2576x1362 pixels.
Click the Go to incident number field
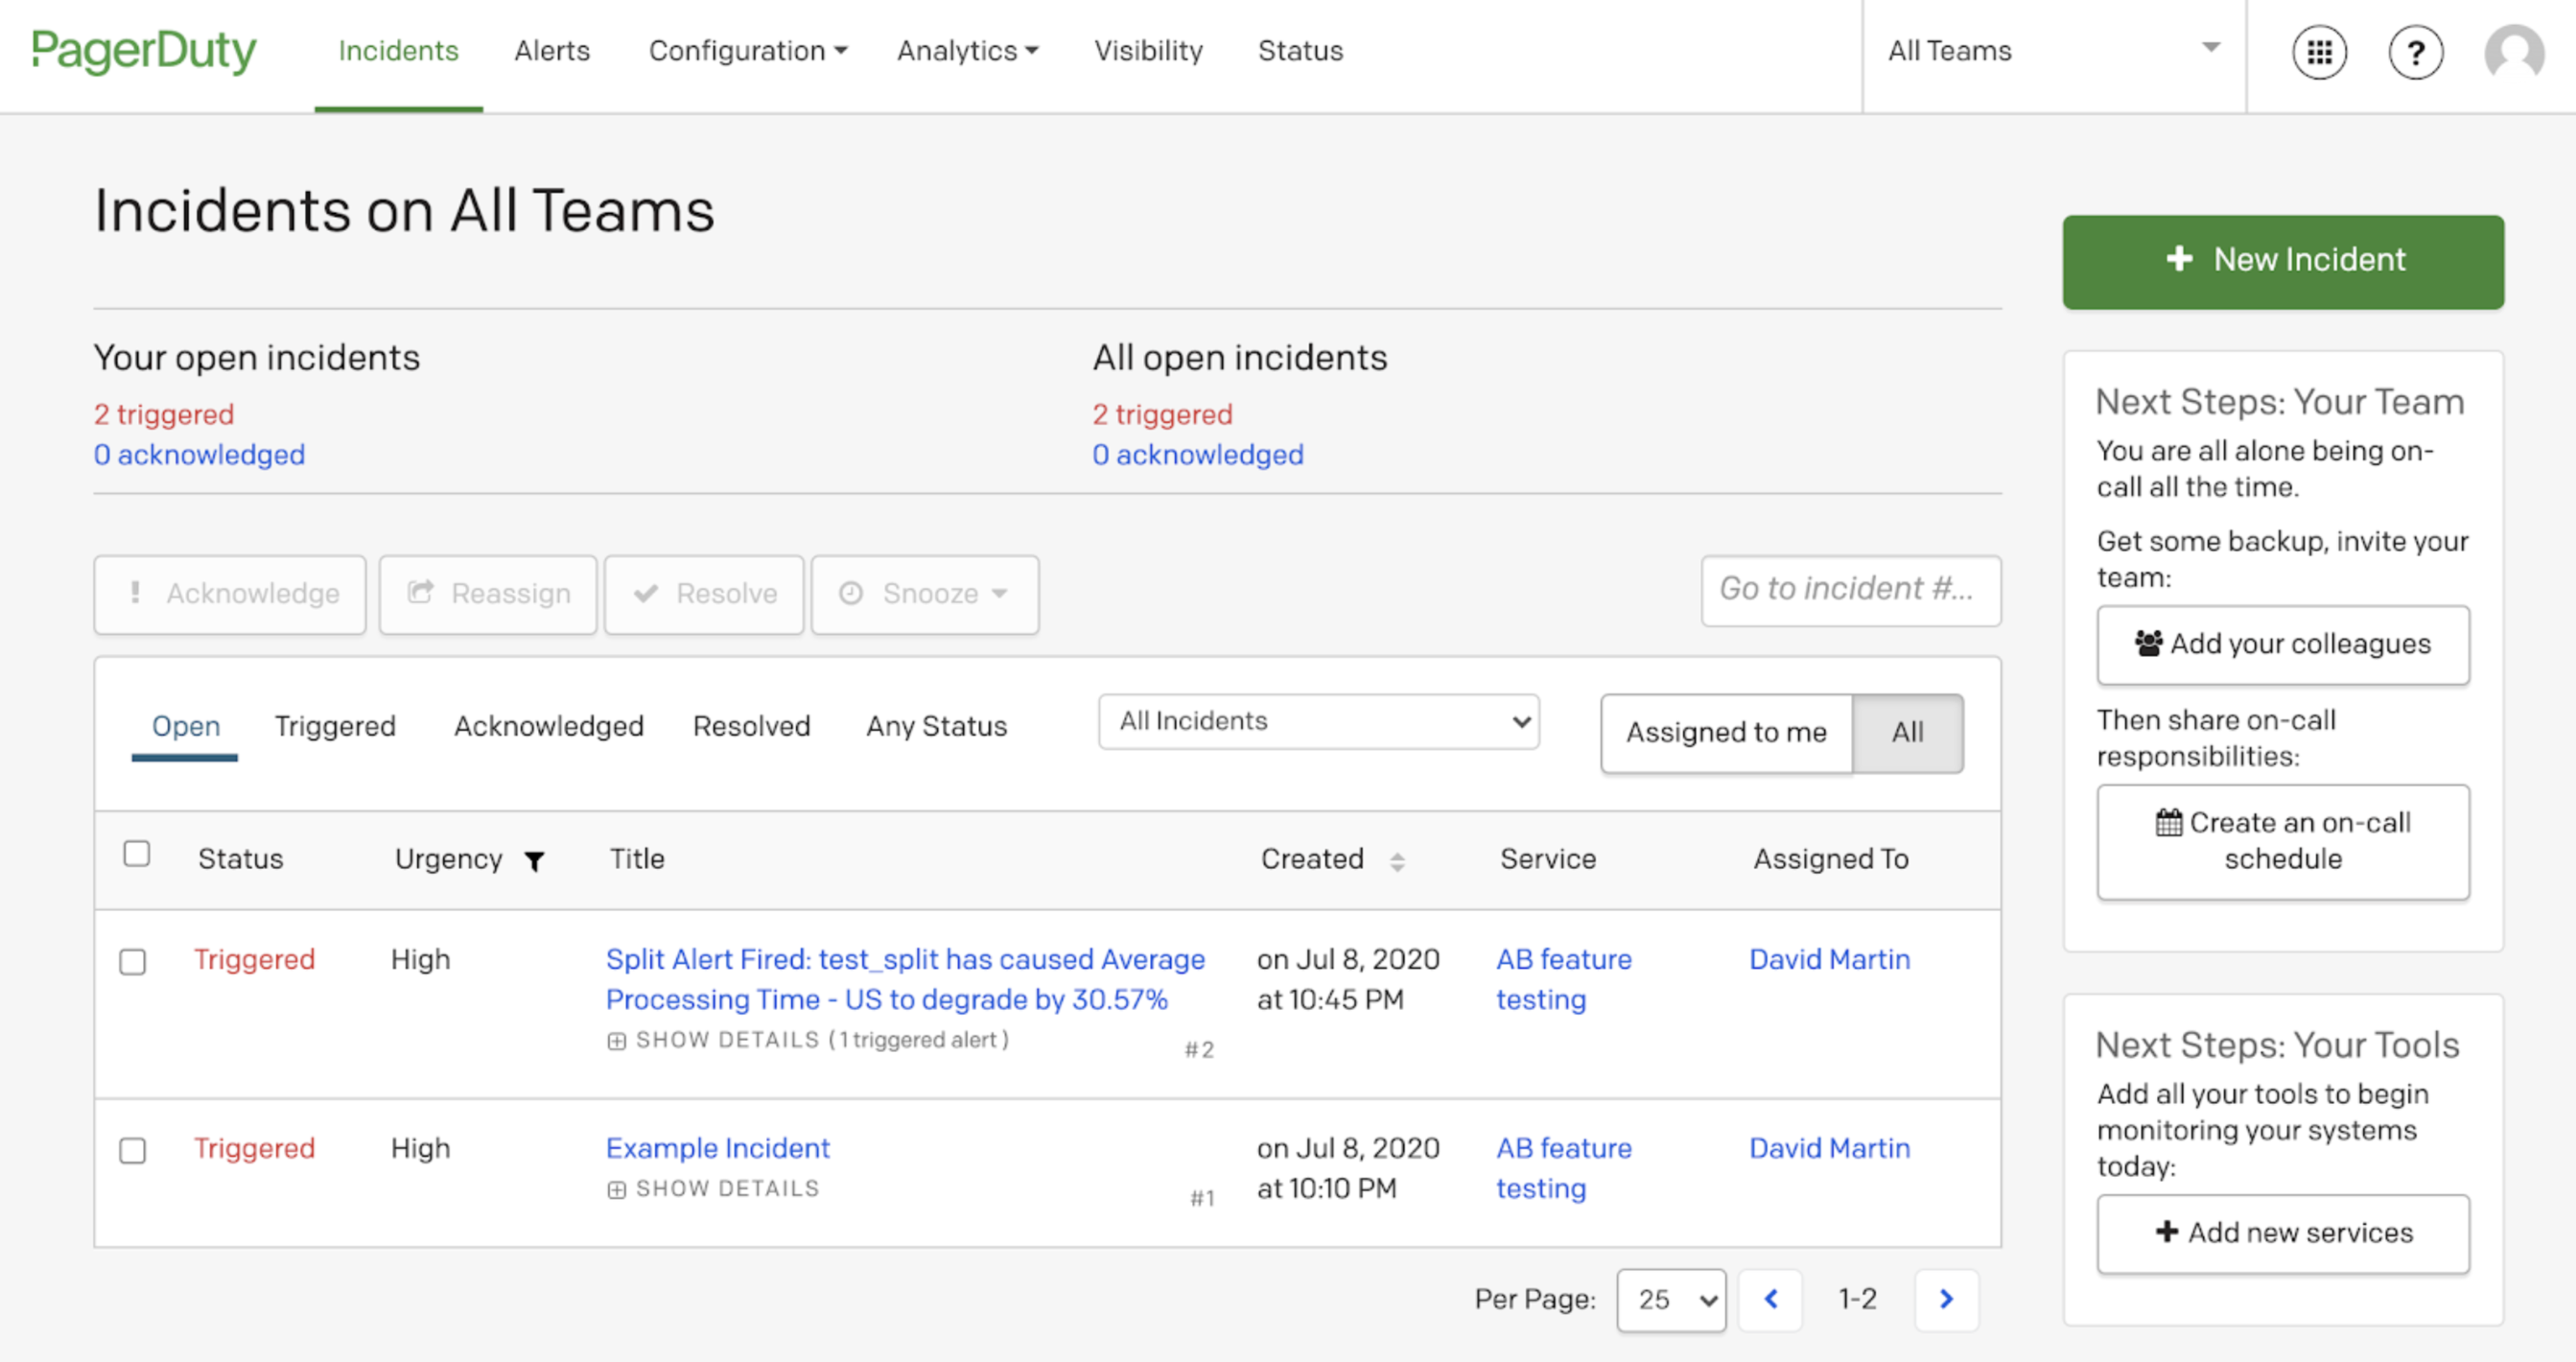(1850, 590)
